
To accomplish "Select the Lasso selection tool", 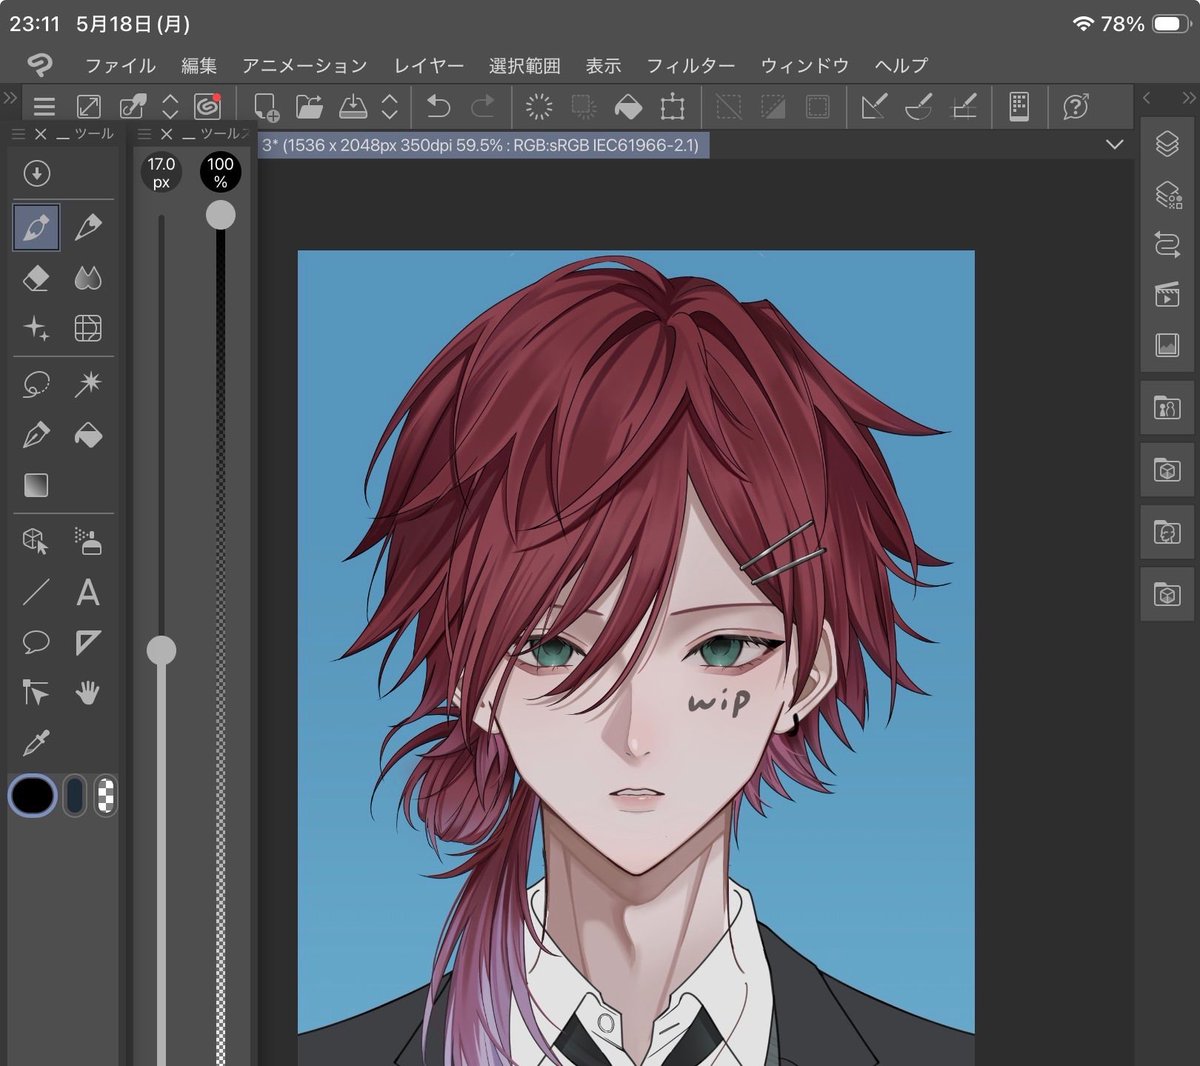I will 36,384.
